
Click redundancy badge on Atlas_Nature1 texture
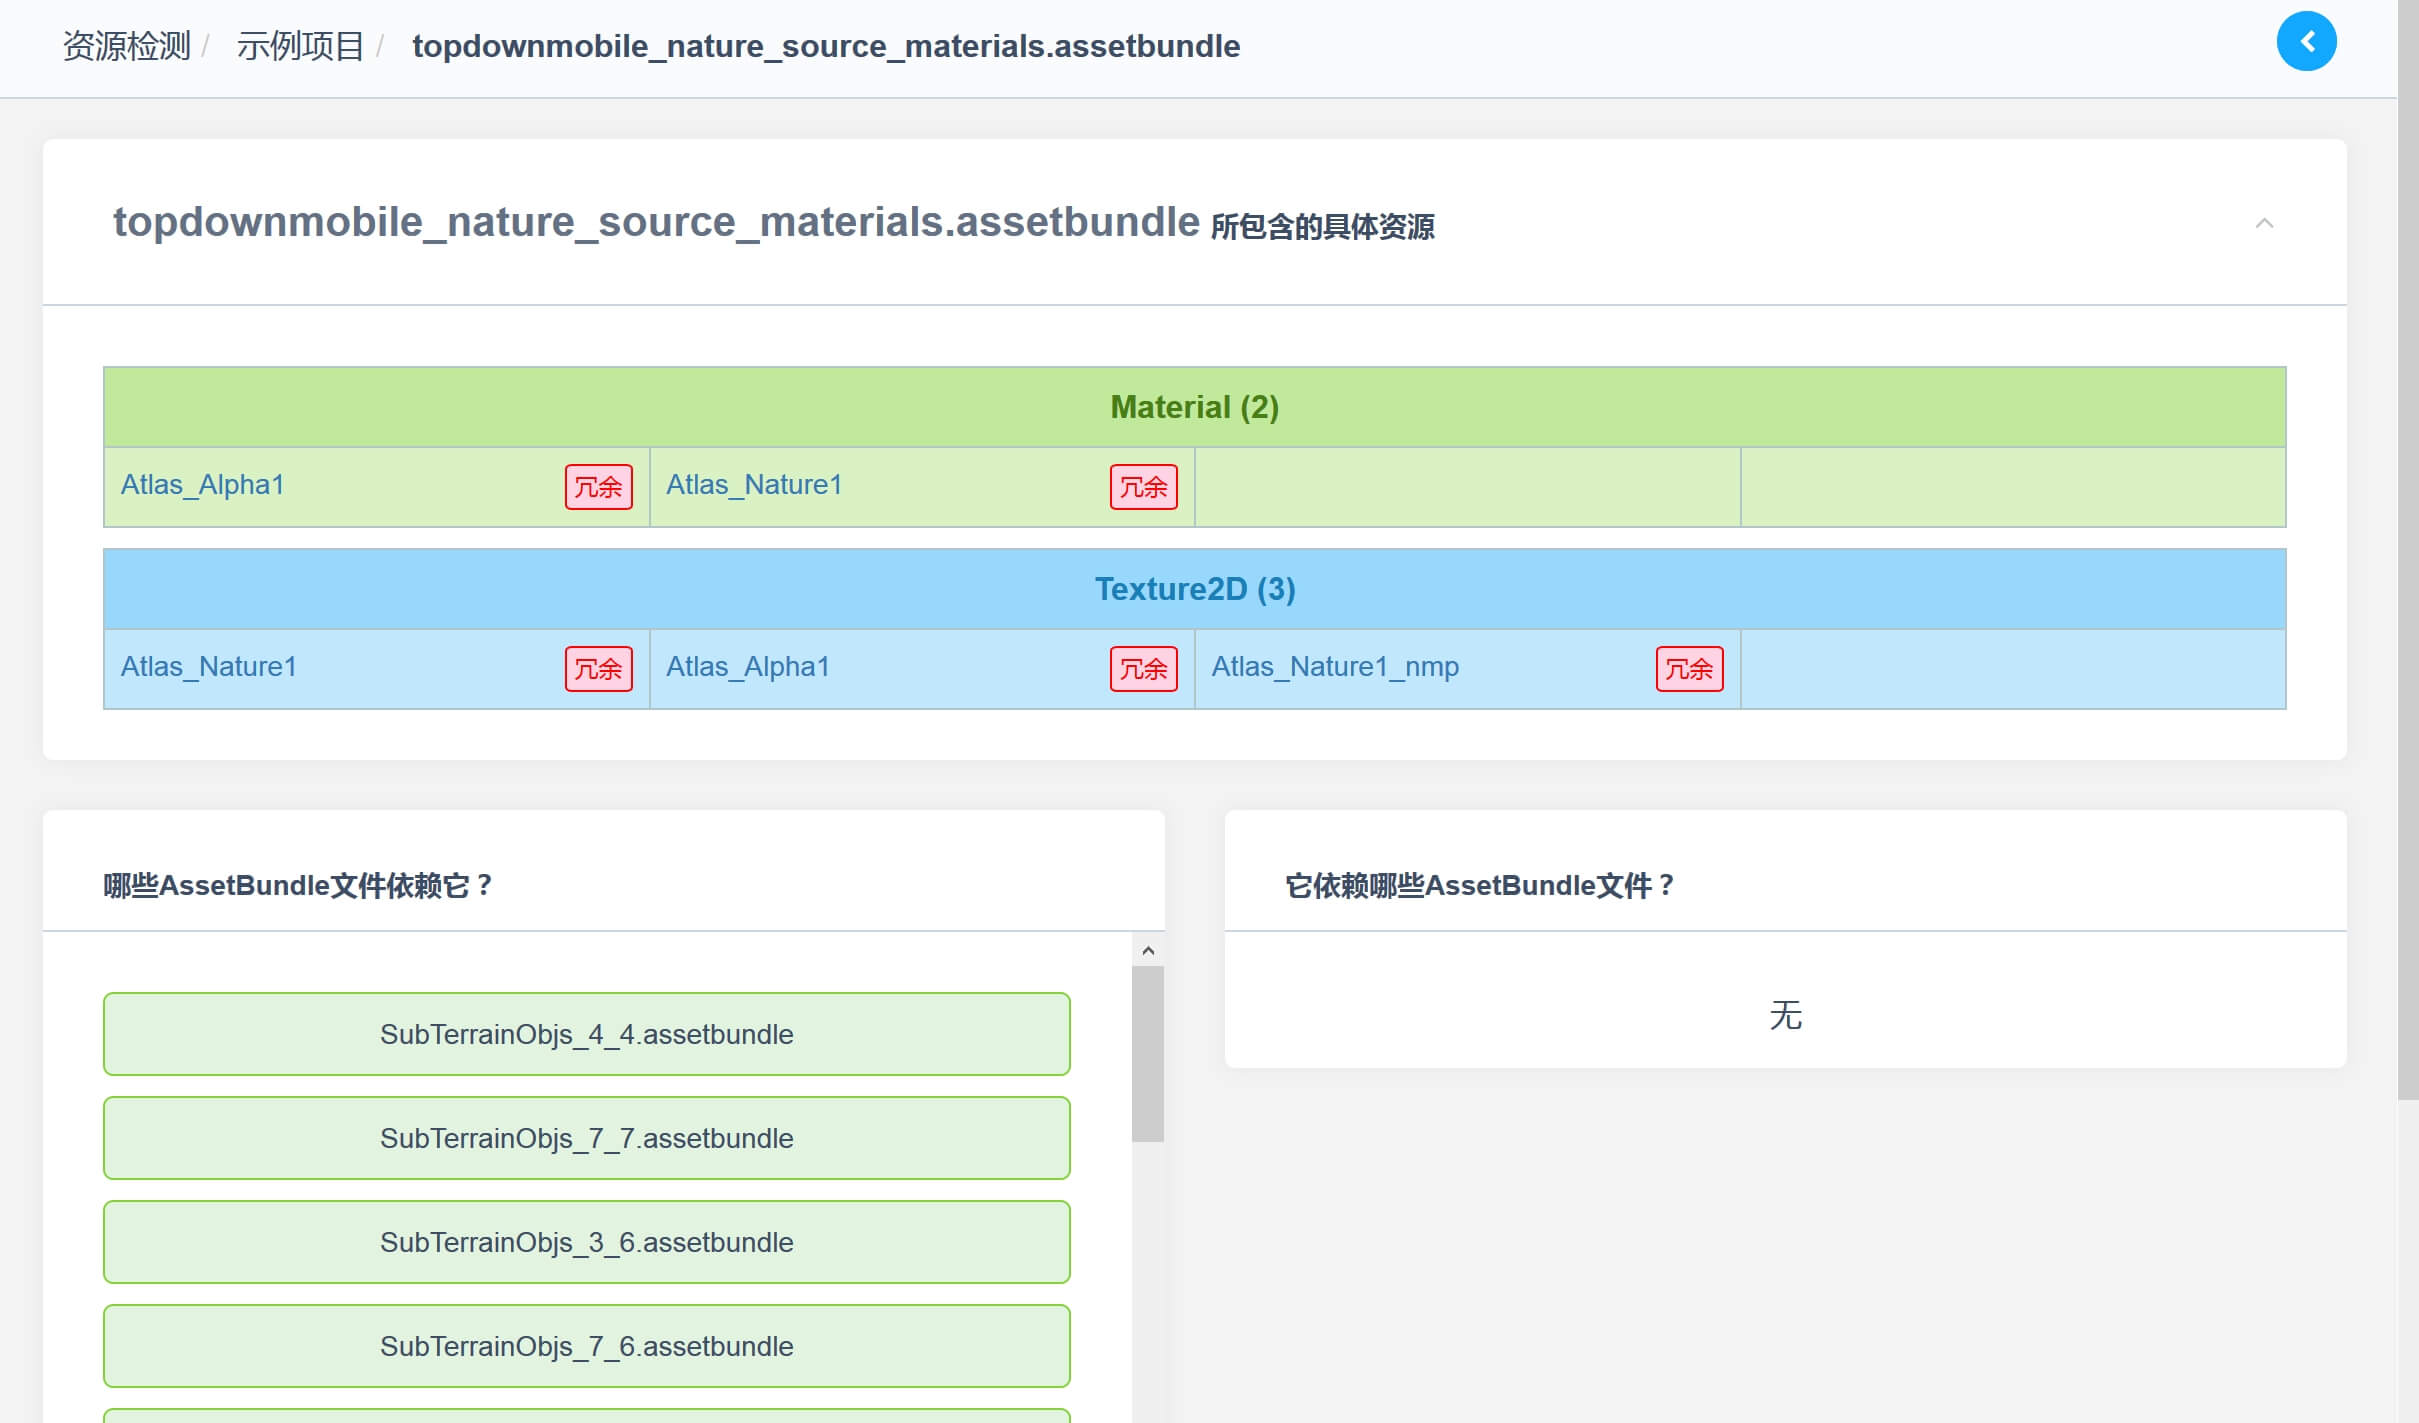tap(598, 669)
